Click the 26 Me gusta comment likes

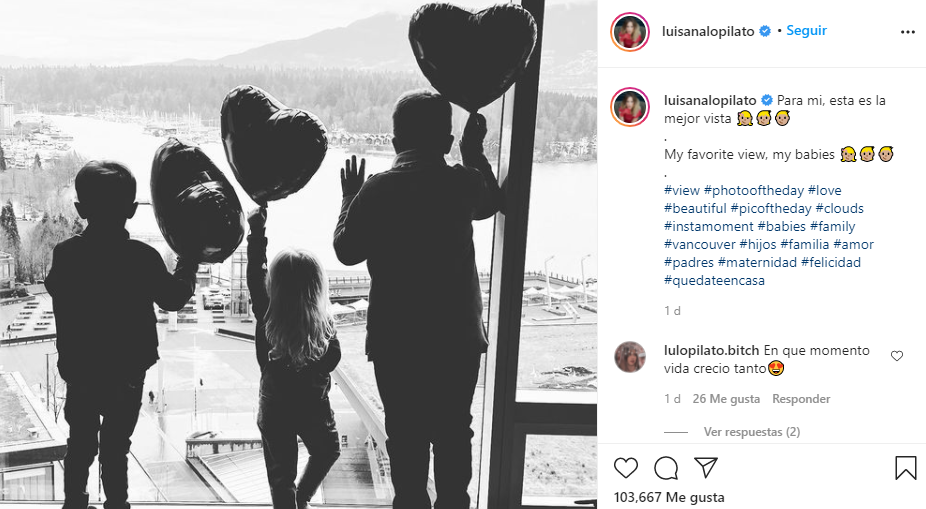pyautogui.click(x=726, y=399)
